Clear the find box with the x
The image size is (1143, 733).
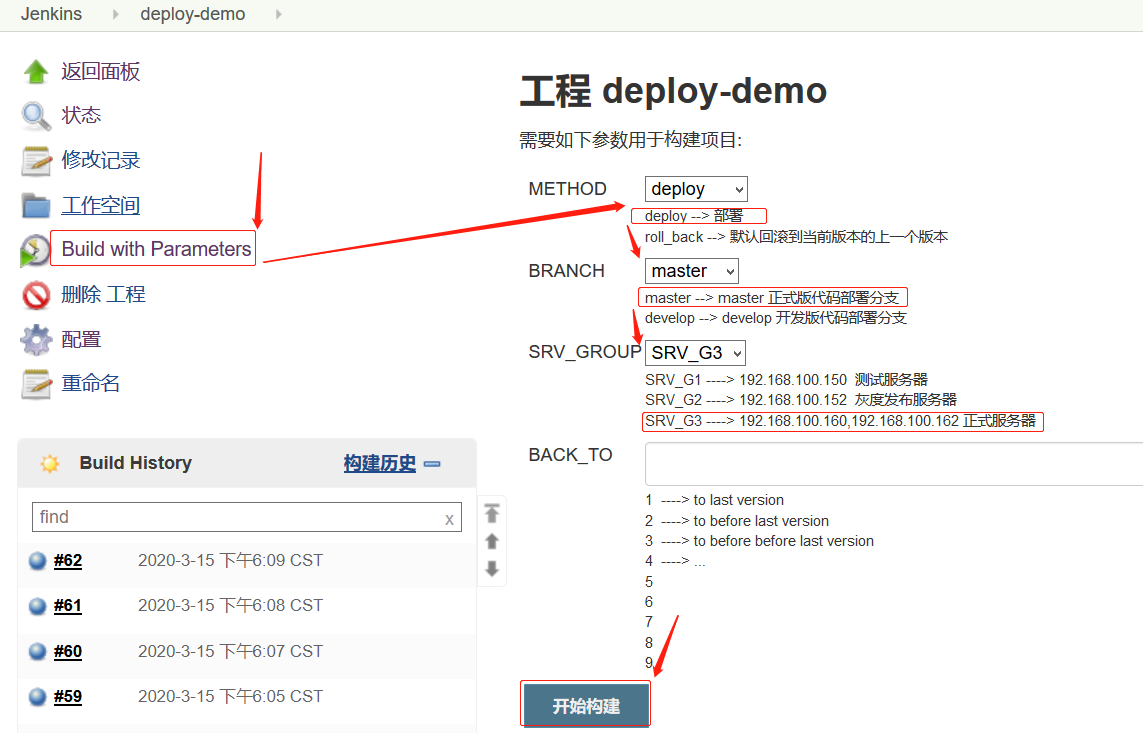point(449,519)
